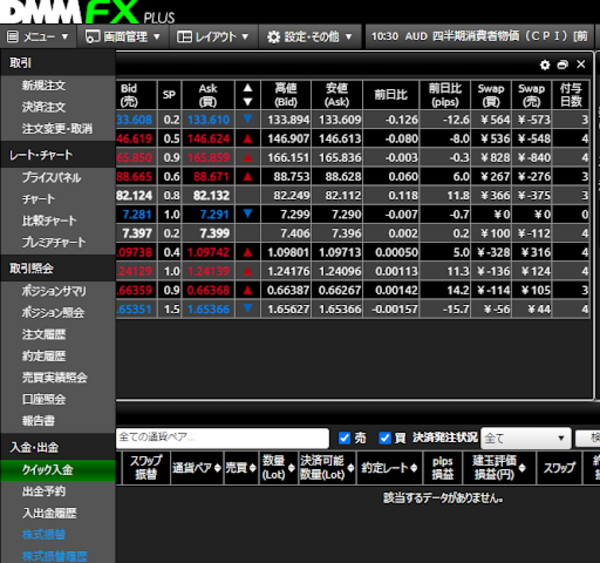Screen dimensions: 600x563
Task: Open the メニュー dropdown menu
Action: tap(38, 37)
